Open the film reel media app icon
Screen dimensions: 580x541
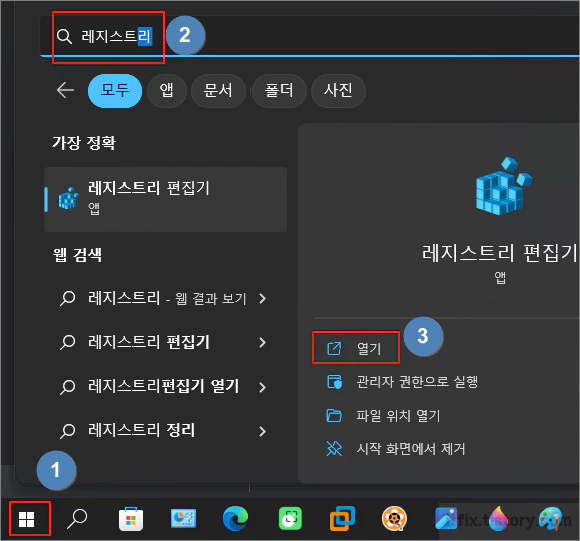(x=394, y=518)
